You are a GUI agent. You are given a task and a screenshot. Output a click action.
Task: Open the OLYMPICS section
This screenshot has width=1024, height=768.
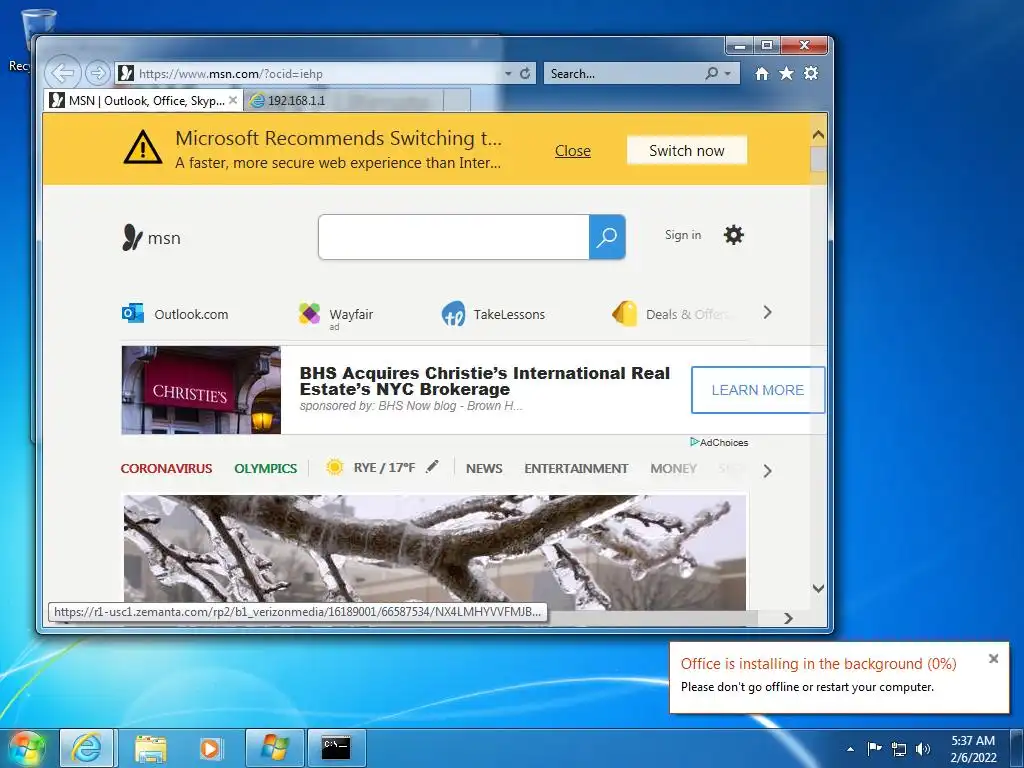(265, 468)
